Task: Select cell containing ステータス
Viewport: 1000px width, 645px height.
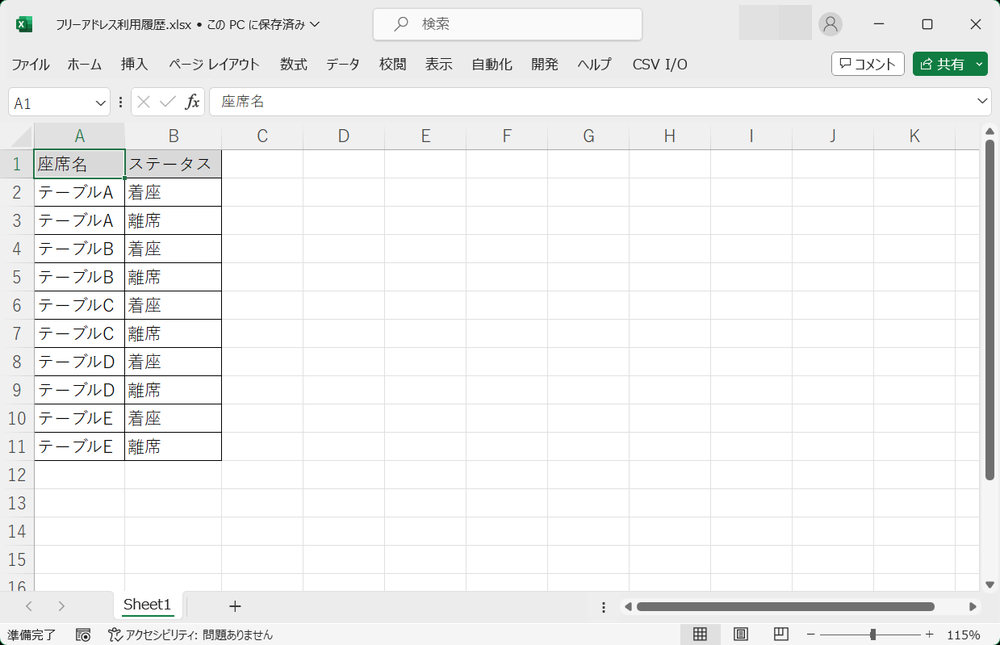Action: pos(173,164)
